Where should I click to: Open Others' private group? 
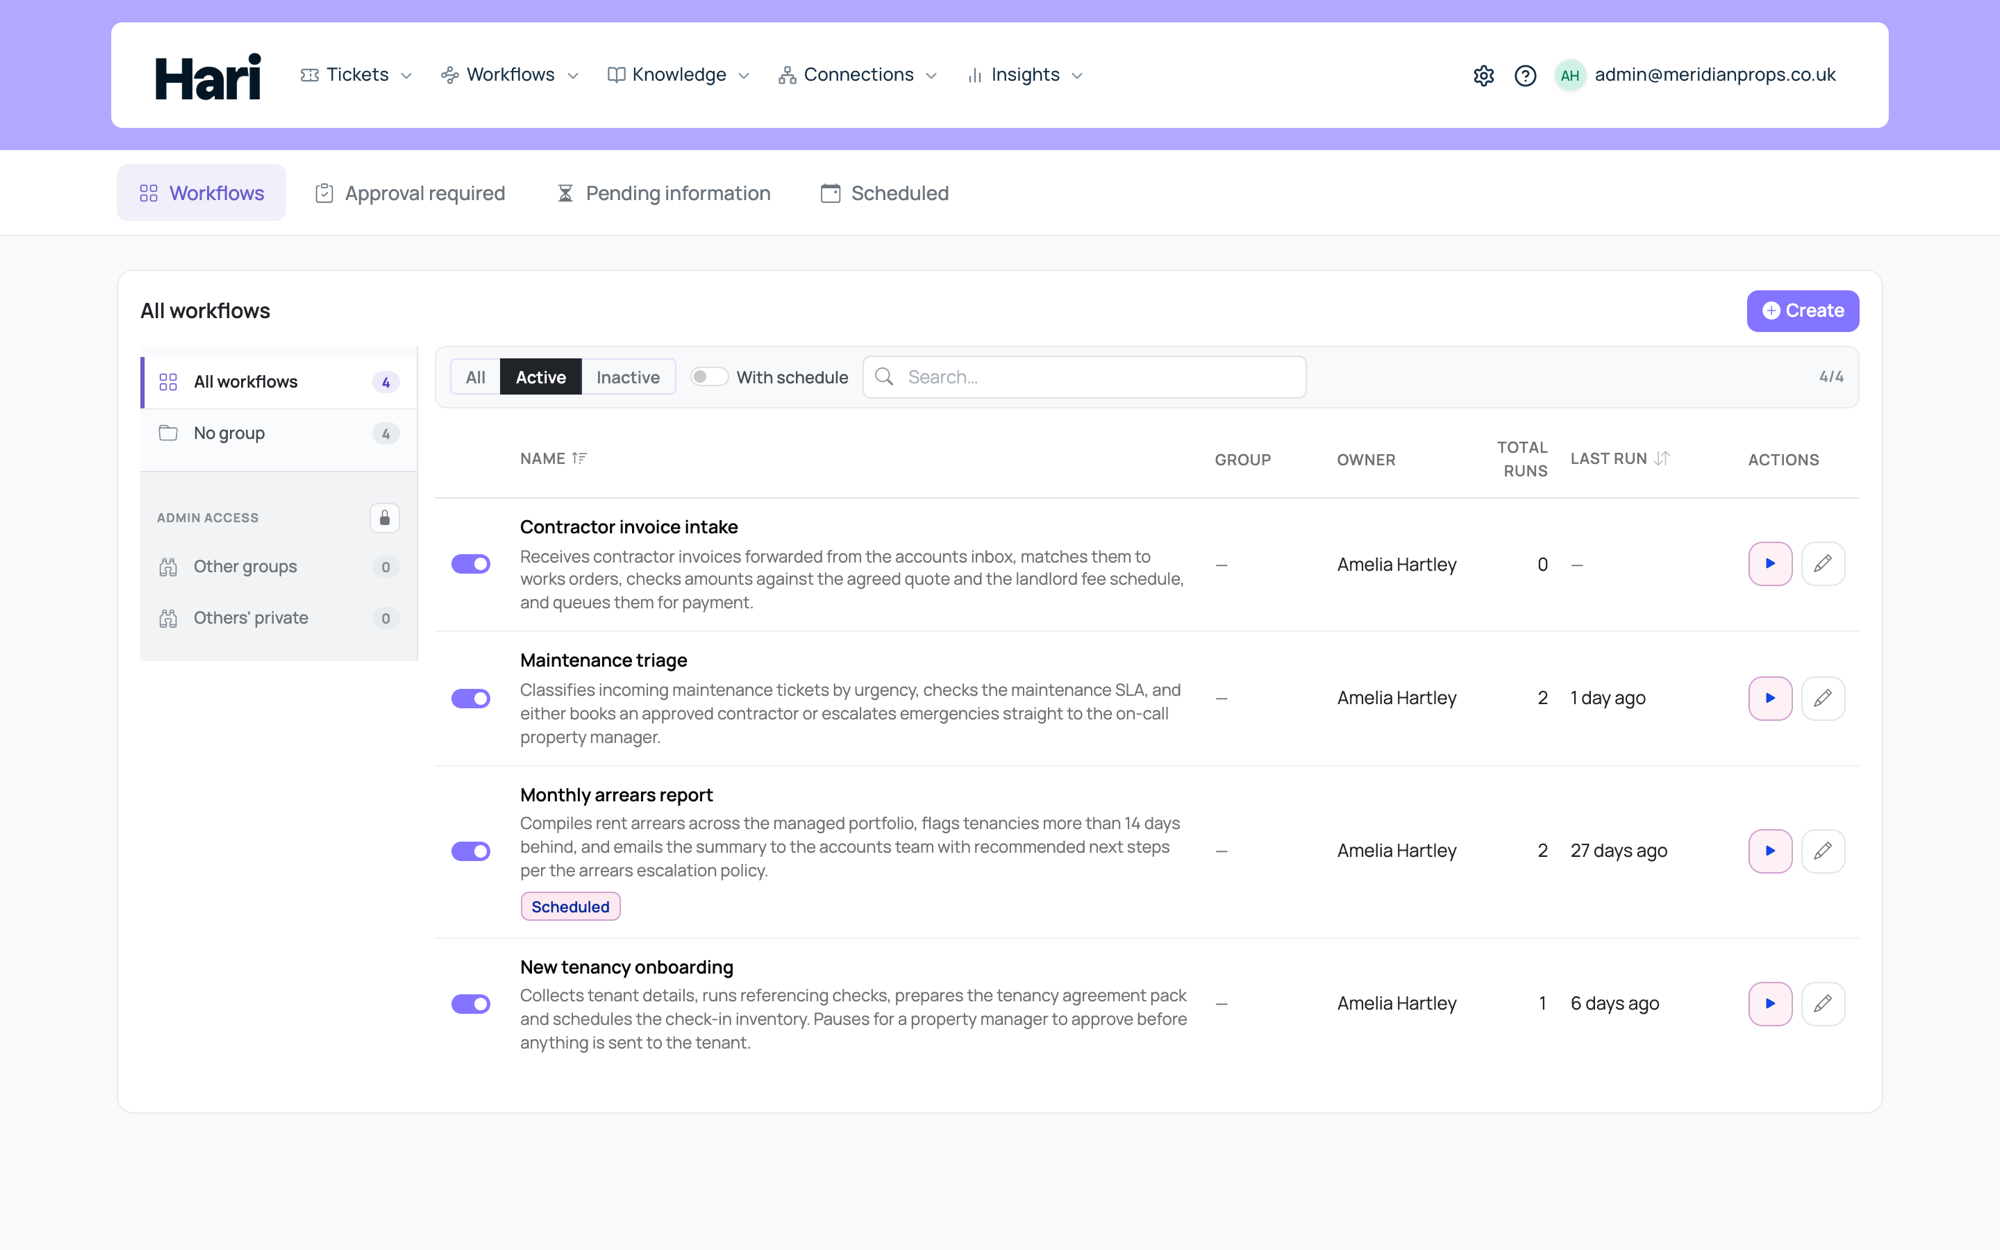pyautogui.click(x=279, y=618)
